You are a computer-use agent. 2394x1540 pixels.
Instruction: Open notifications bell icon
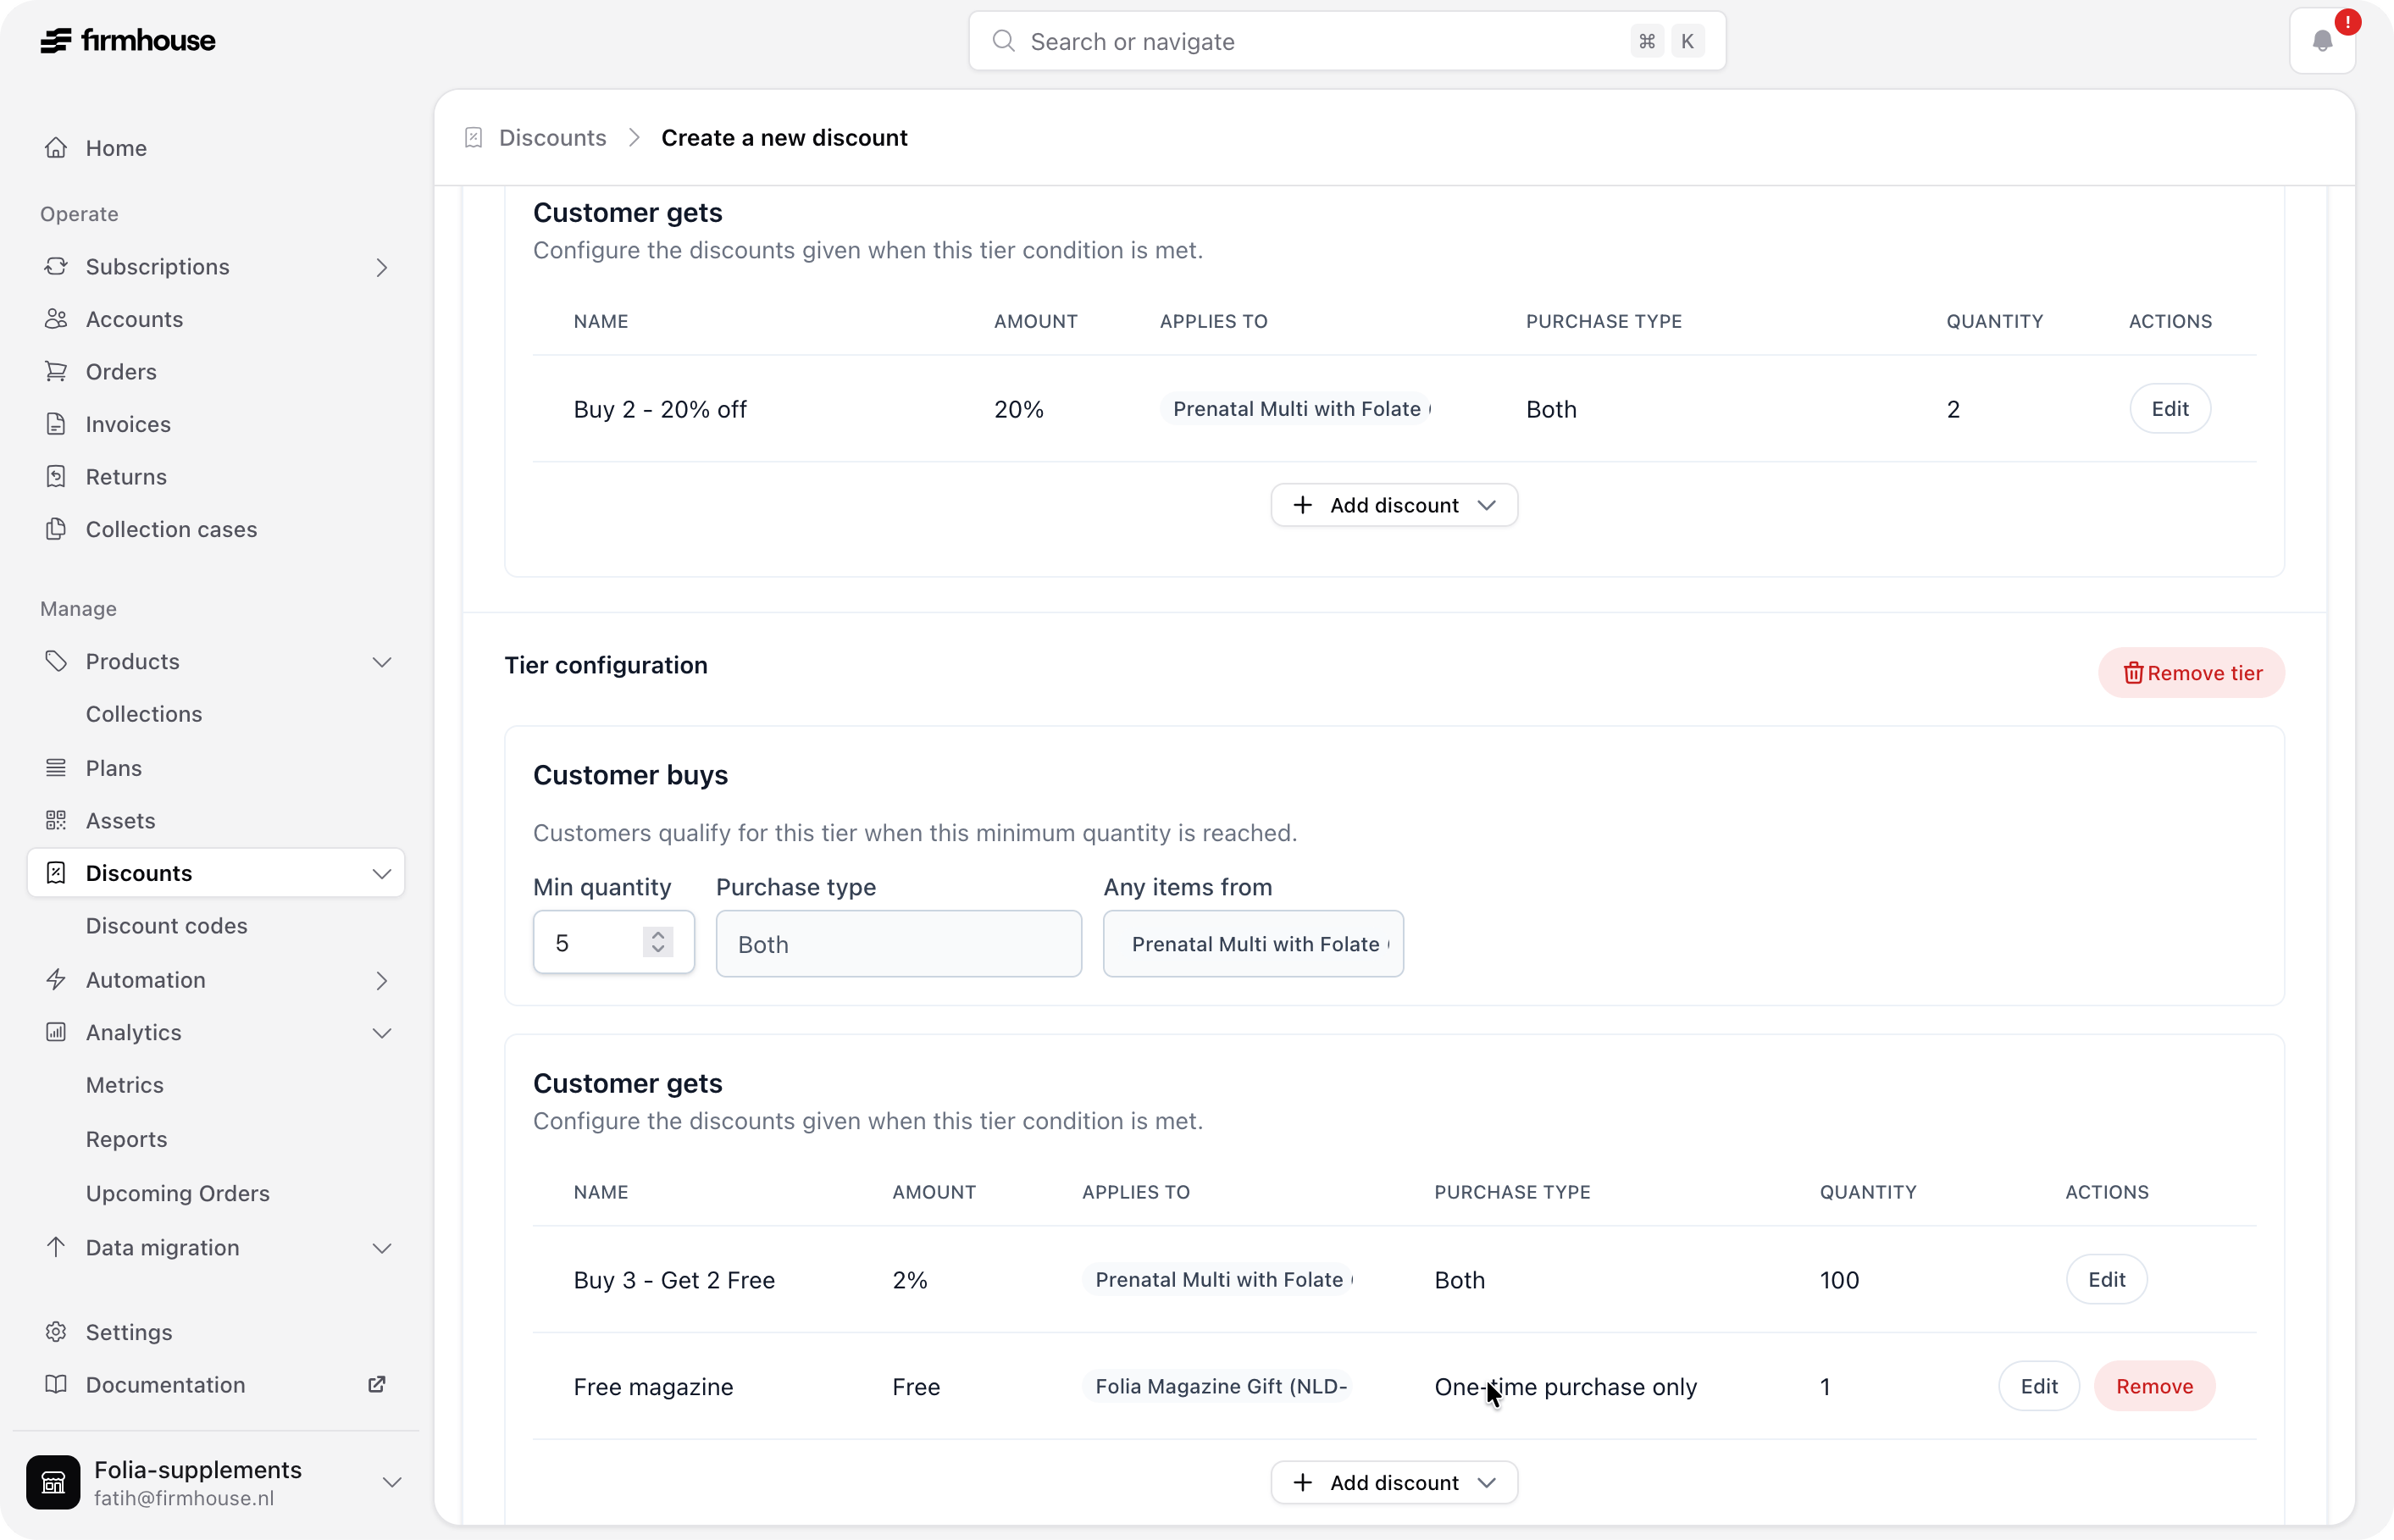tap(2322, 41)
